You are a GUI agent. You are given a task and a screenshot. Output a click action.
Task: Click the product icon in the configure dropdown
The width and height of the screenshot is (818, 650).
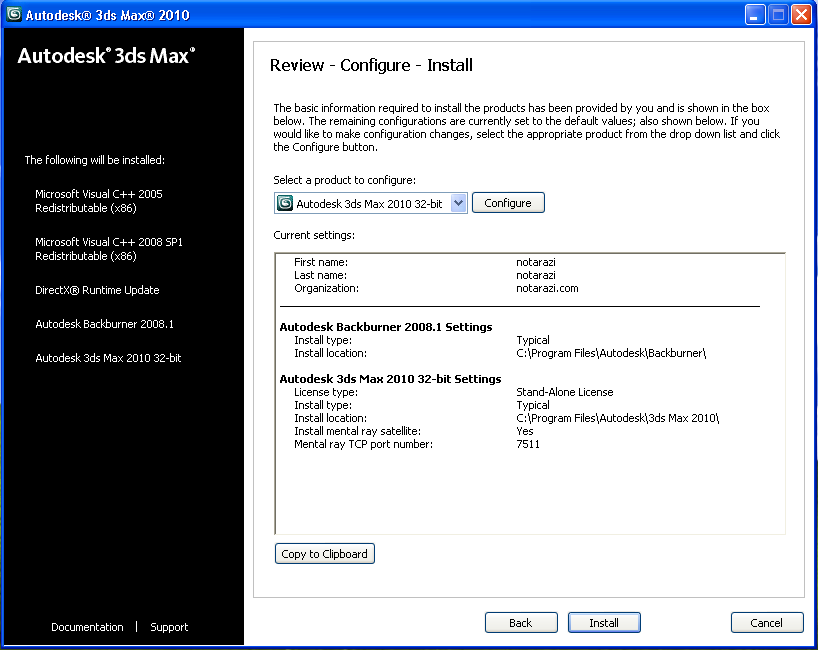[x=285, y=203]
